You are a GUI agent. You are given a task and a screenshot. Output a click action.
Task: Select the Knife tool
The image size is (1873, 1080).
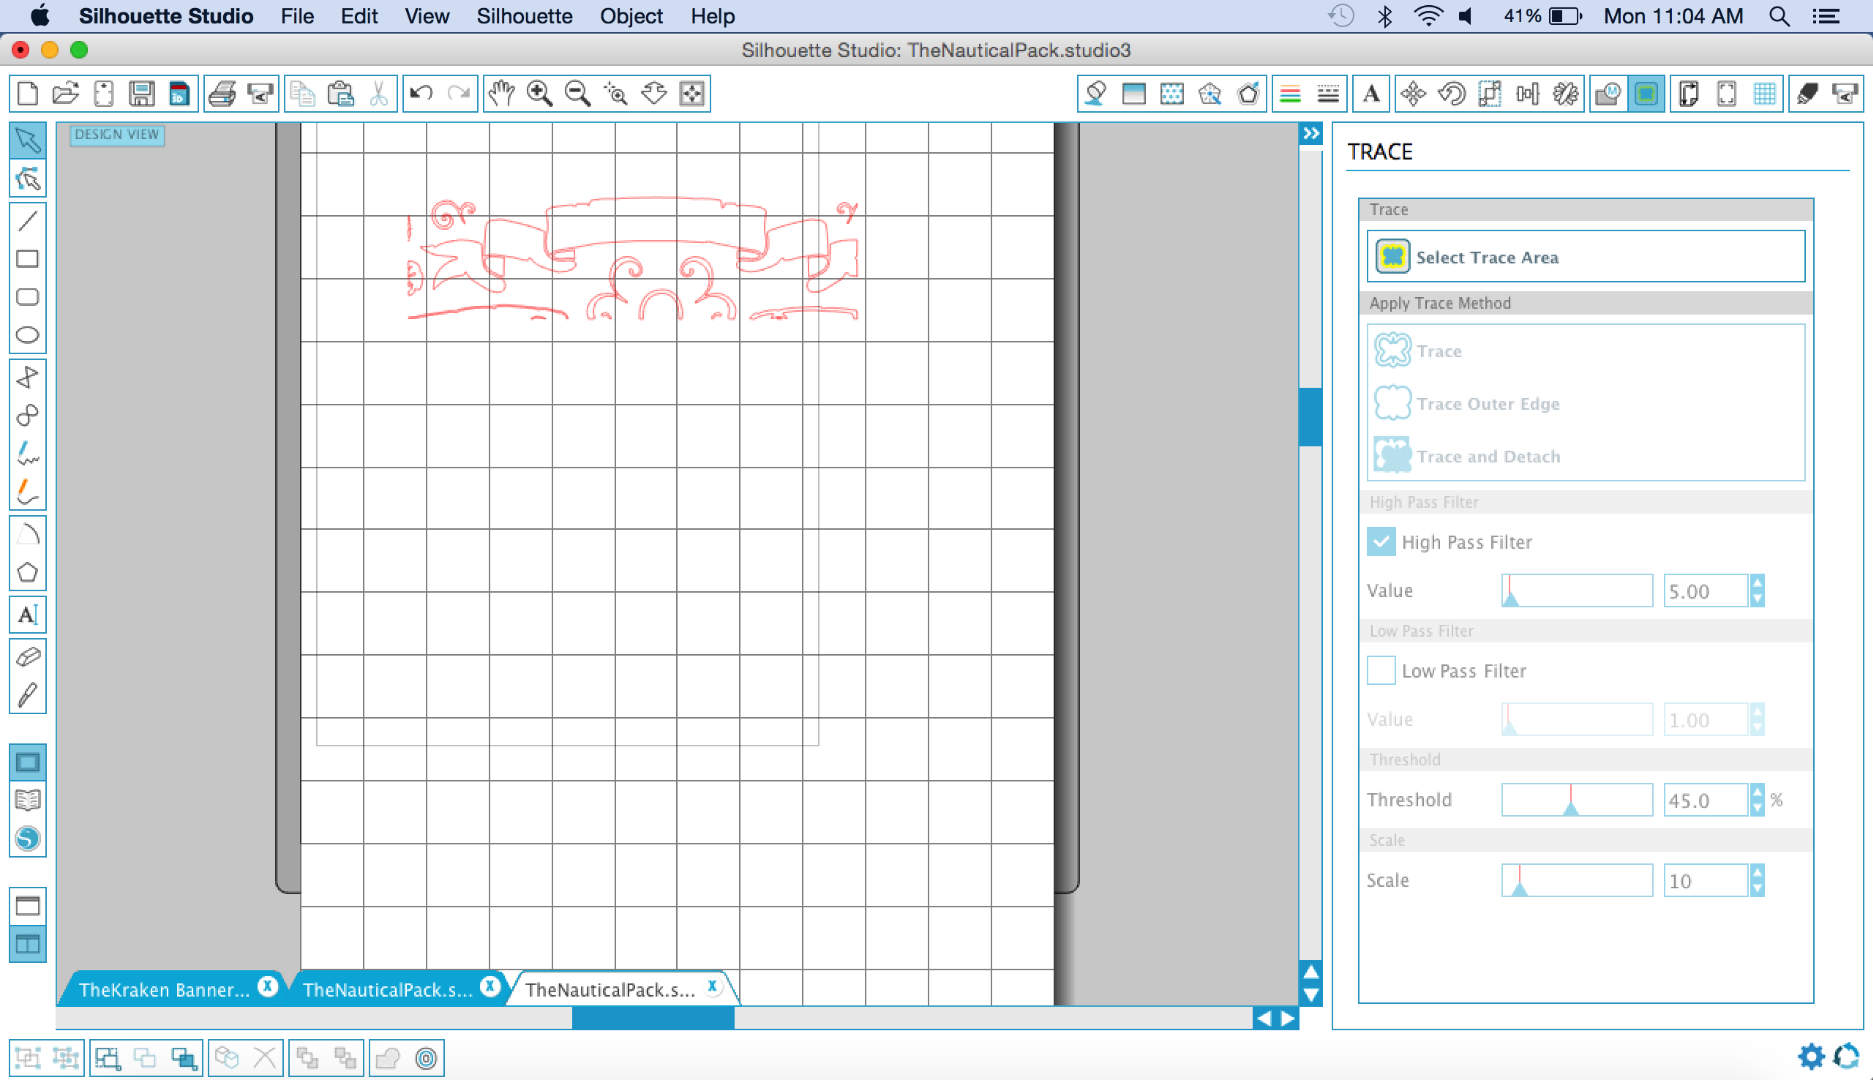(x=28, y=695)
